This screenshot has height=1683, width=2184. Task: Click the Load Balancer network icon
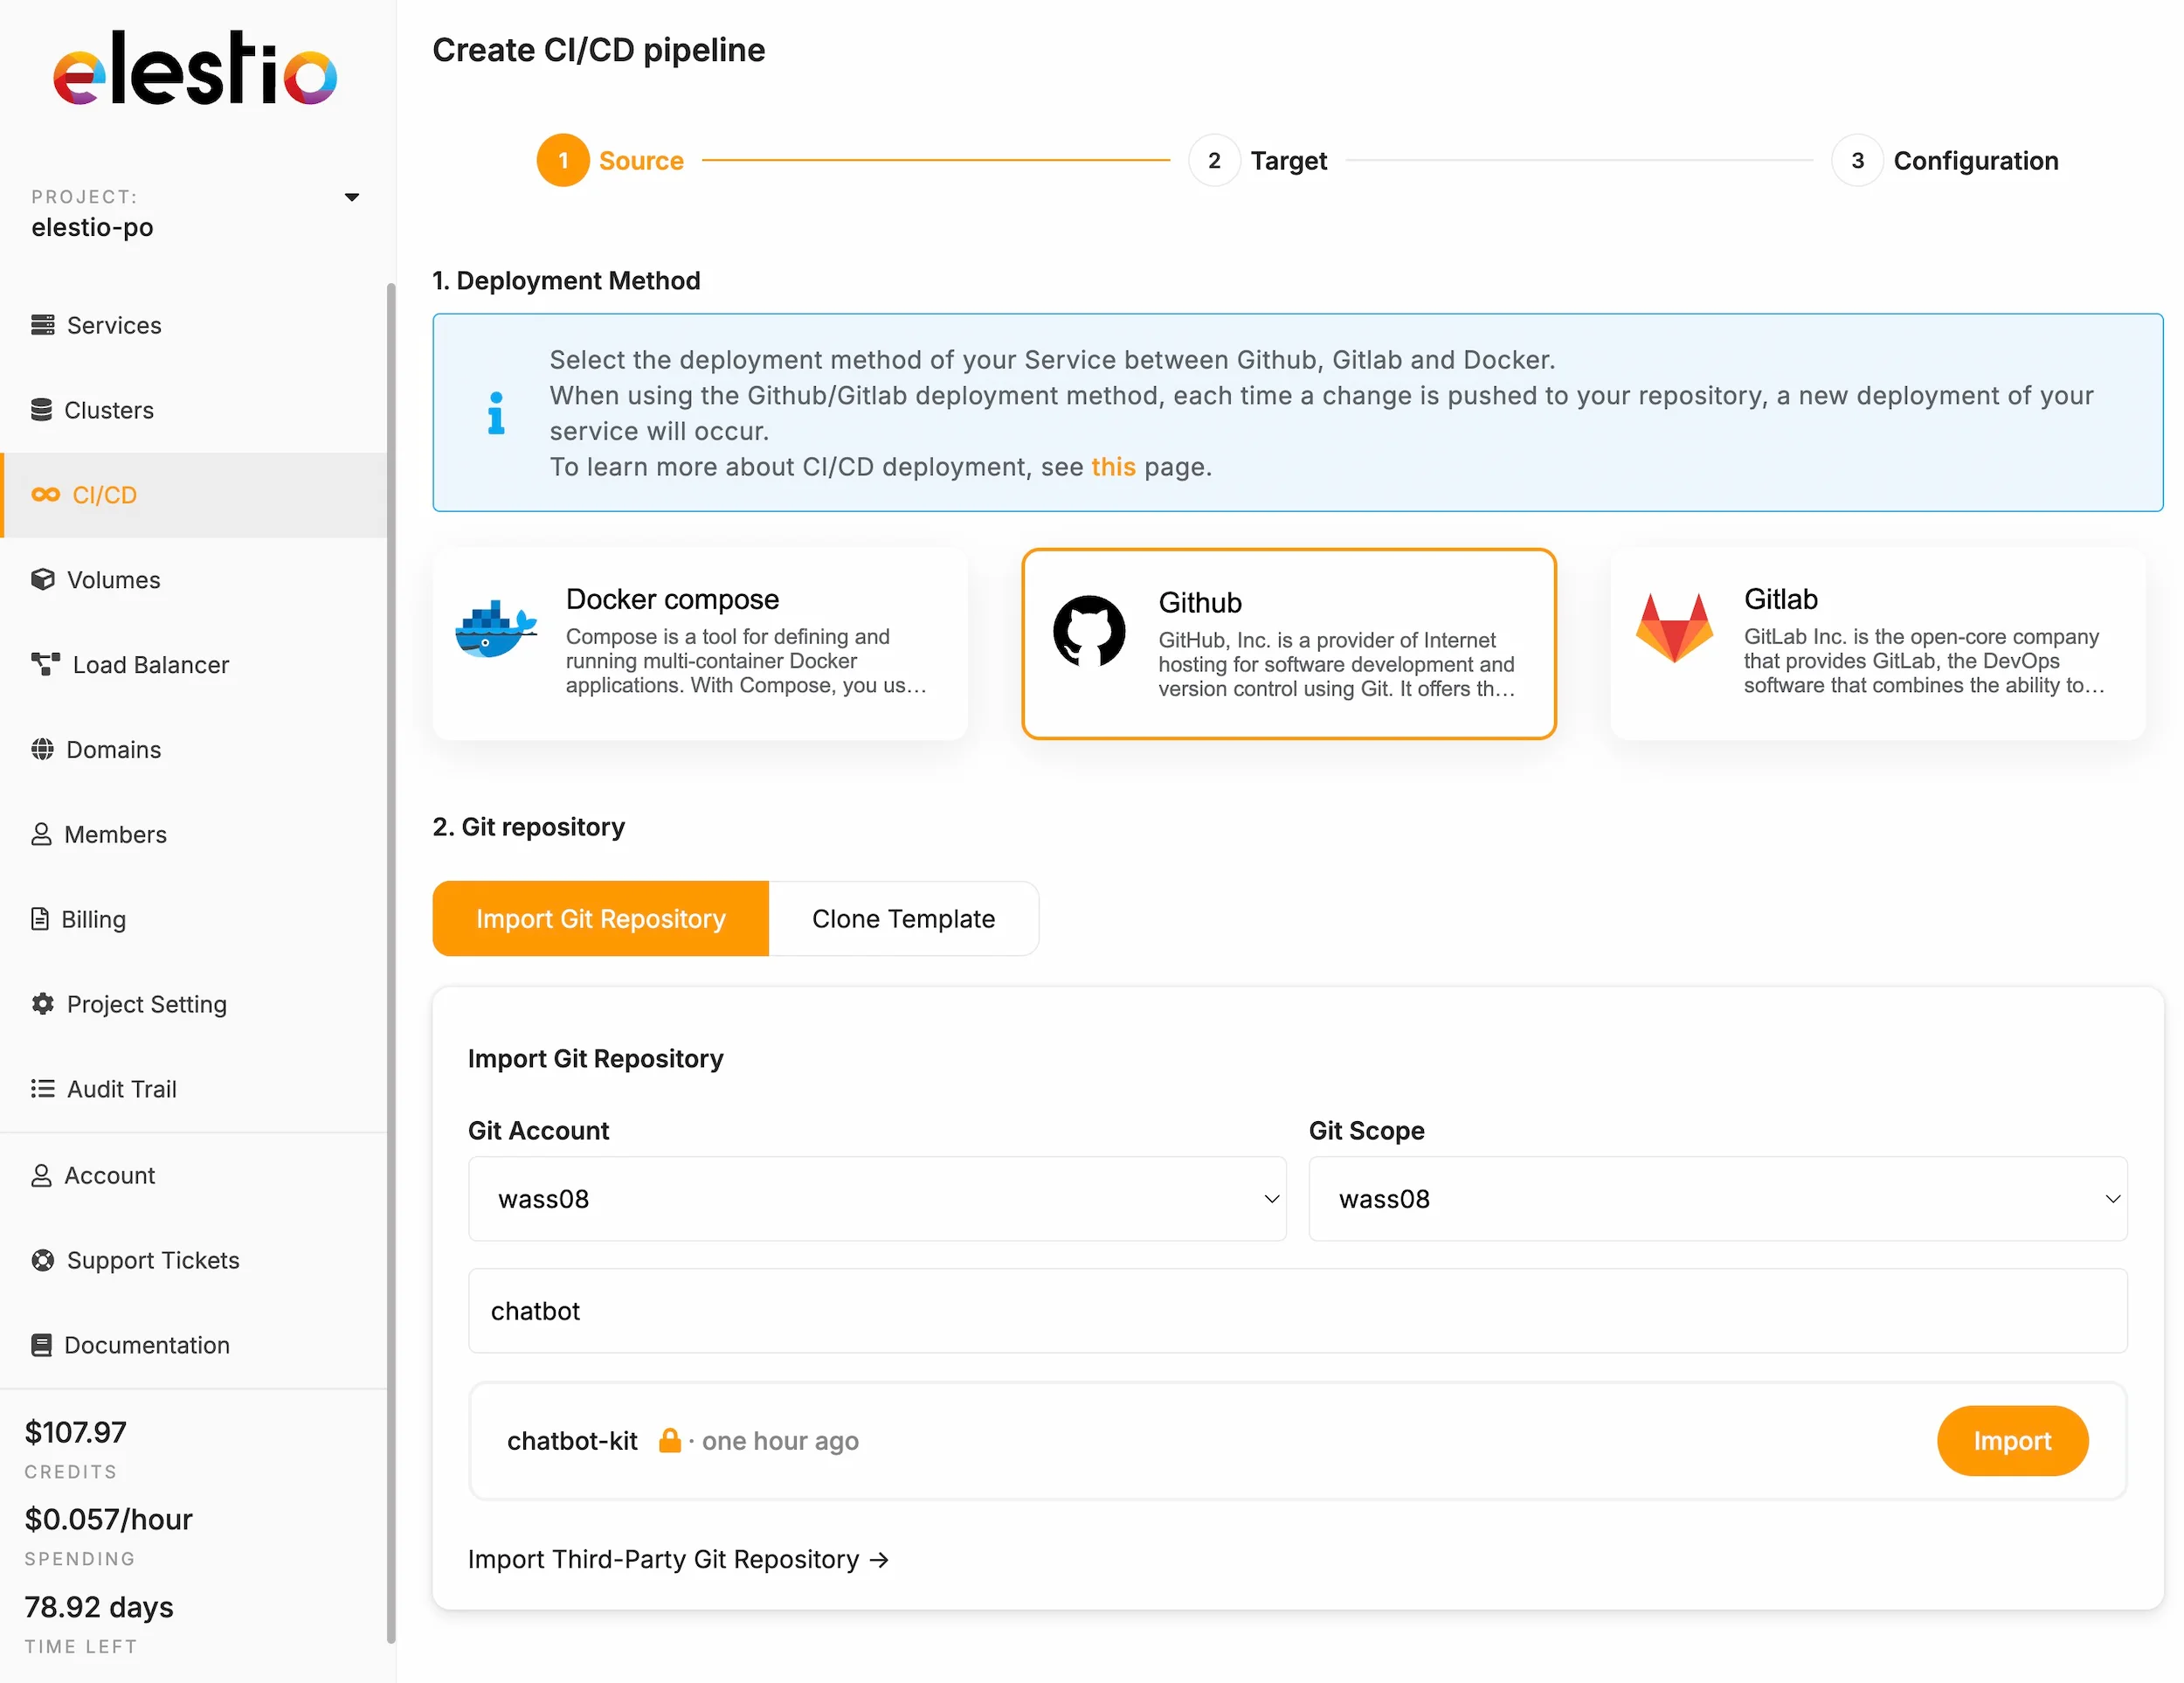tap(45, 664)
